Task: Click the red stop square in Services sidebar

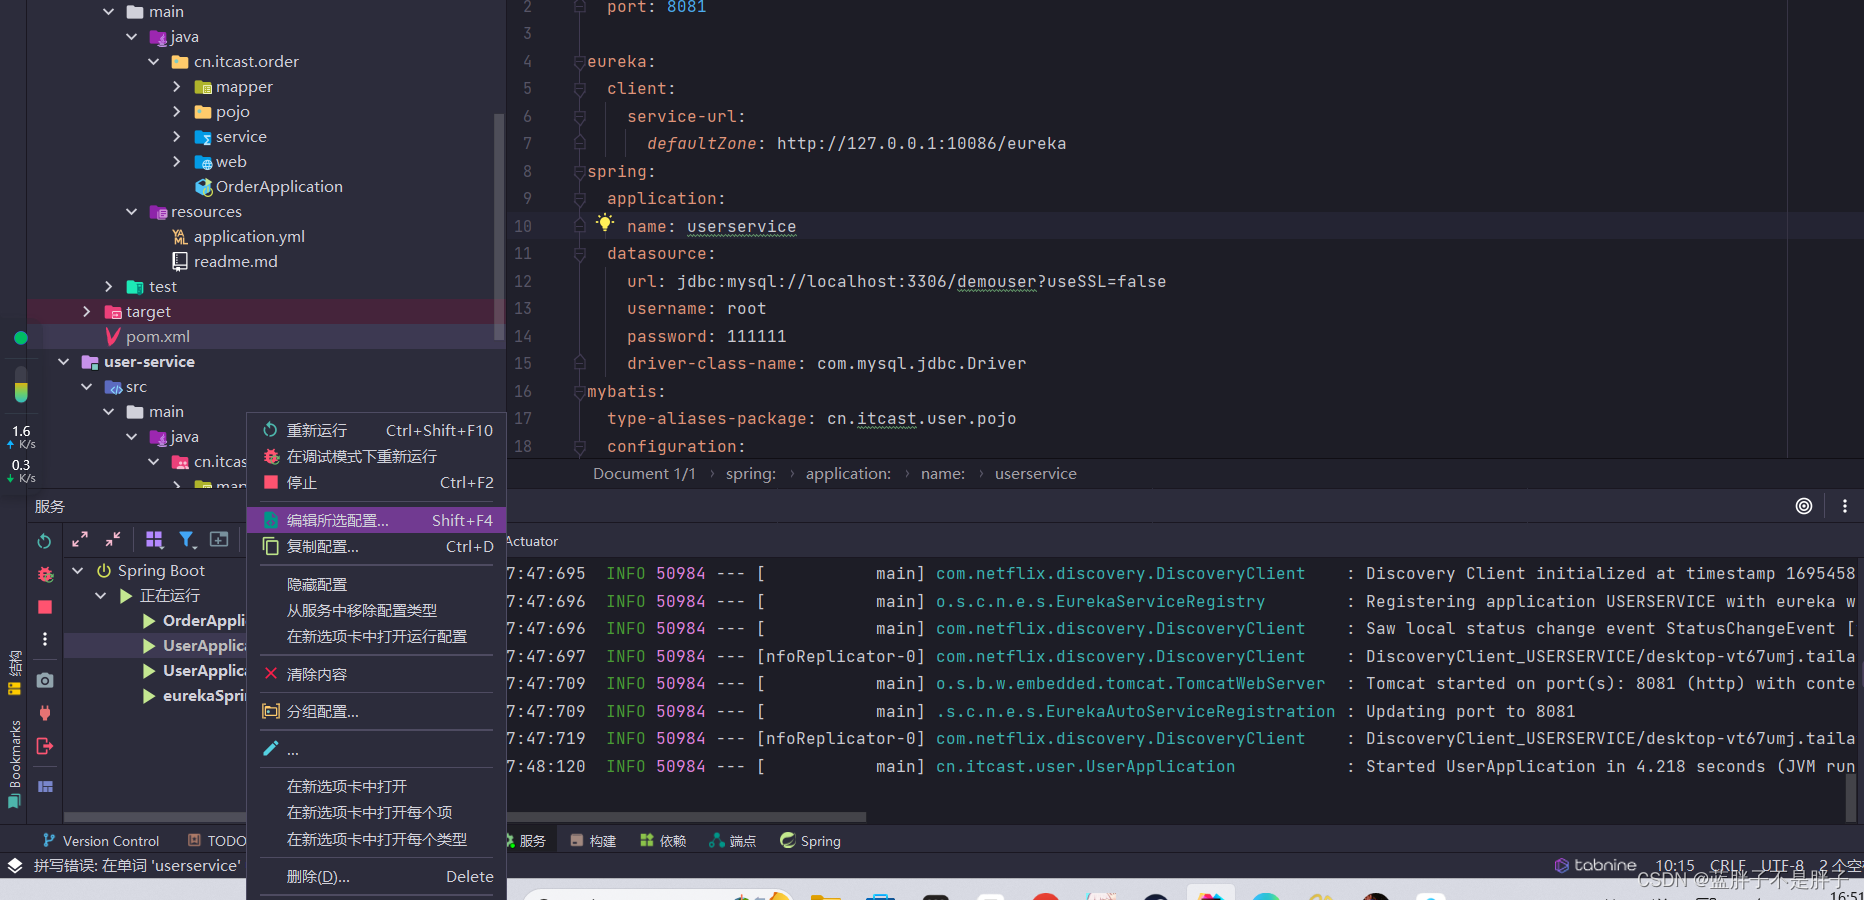Action: click(x=45, y=607)
